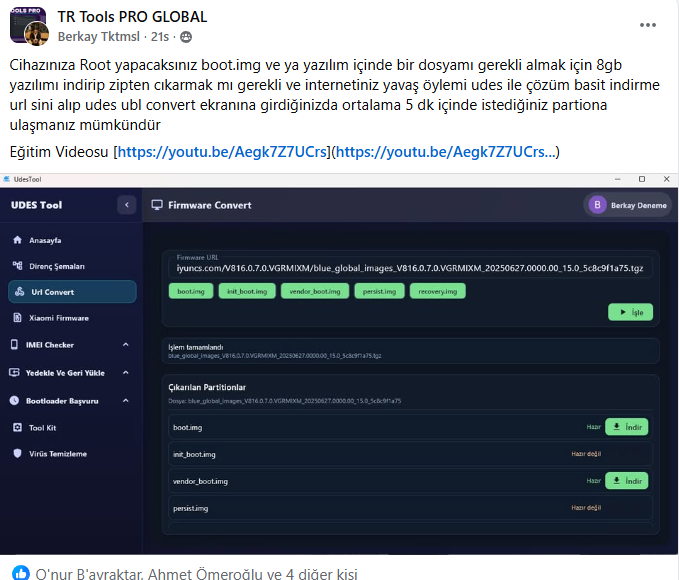Expand the IMEI Checker section
Image resolution: width=679 pixels, height=580 pixels.
coord(126,345)
